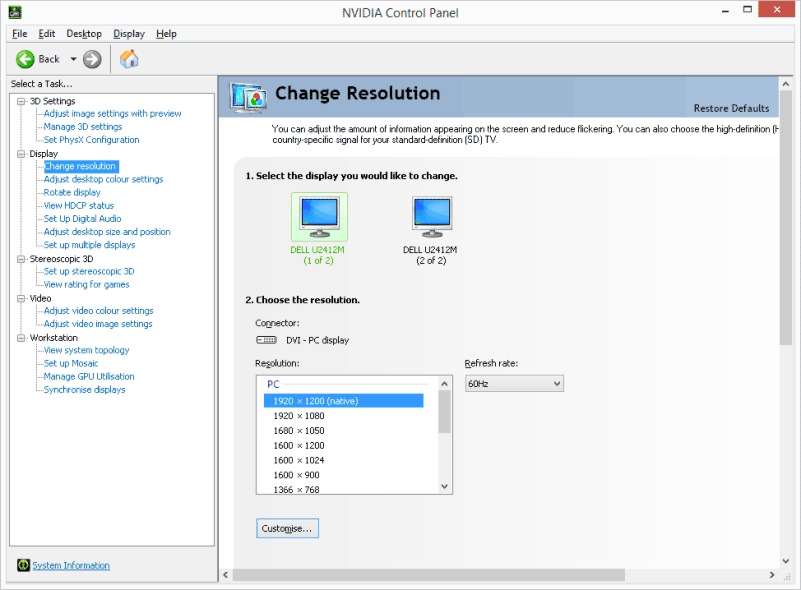Open Set Up Digital Audio
Screen dimensions: 801x590
click(82, 219)
